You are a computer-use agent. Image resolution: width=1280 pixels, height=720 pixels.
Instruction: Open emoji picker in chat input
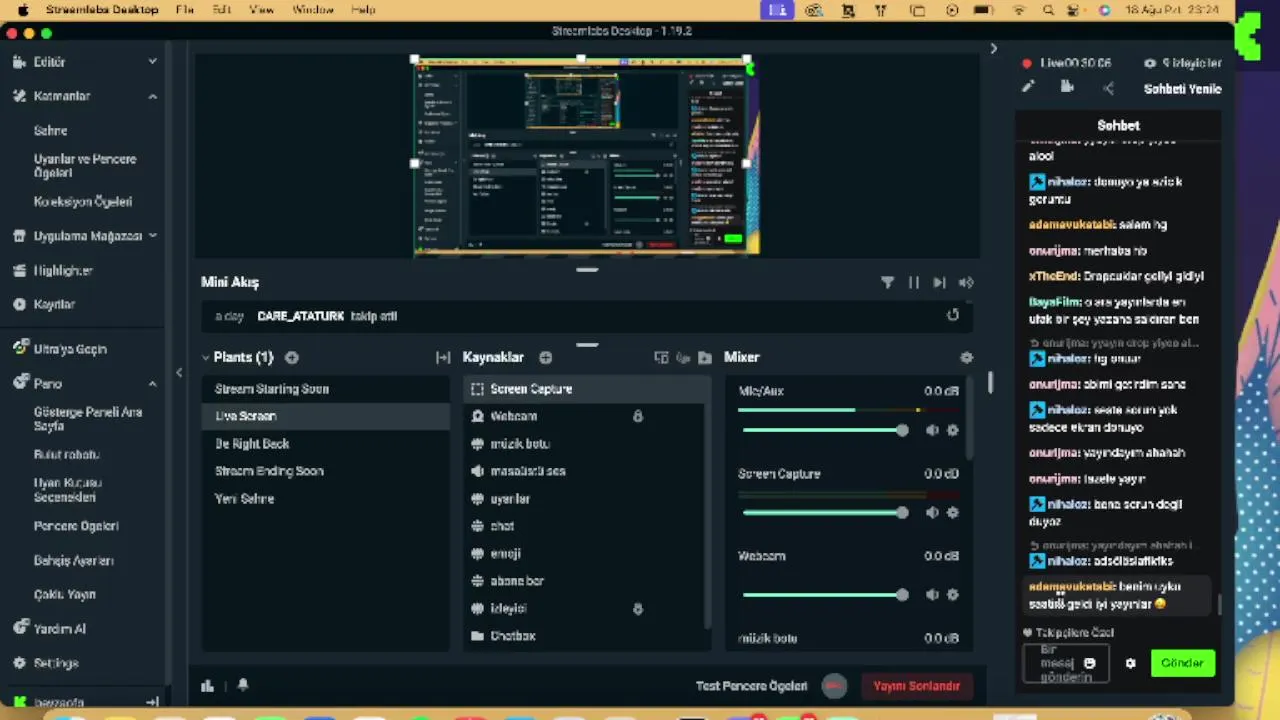pyautogui.click(x=1090, y=663)
